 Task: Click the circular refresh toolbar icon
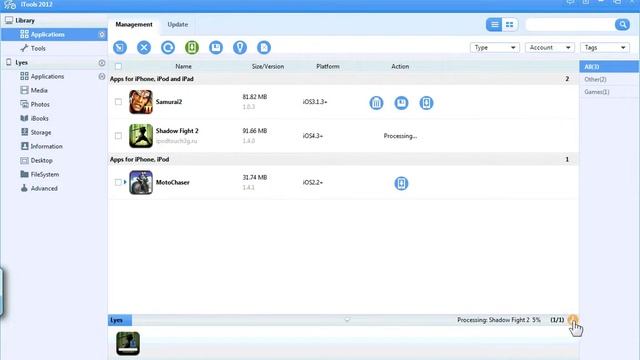[x=168, y=47]
